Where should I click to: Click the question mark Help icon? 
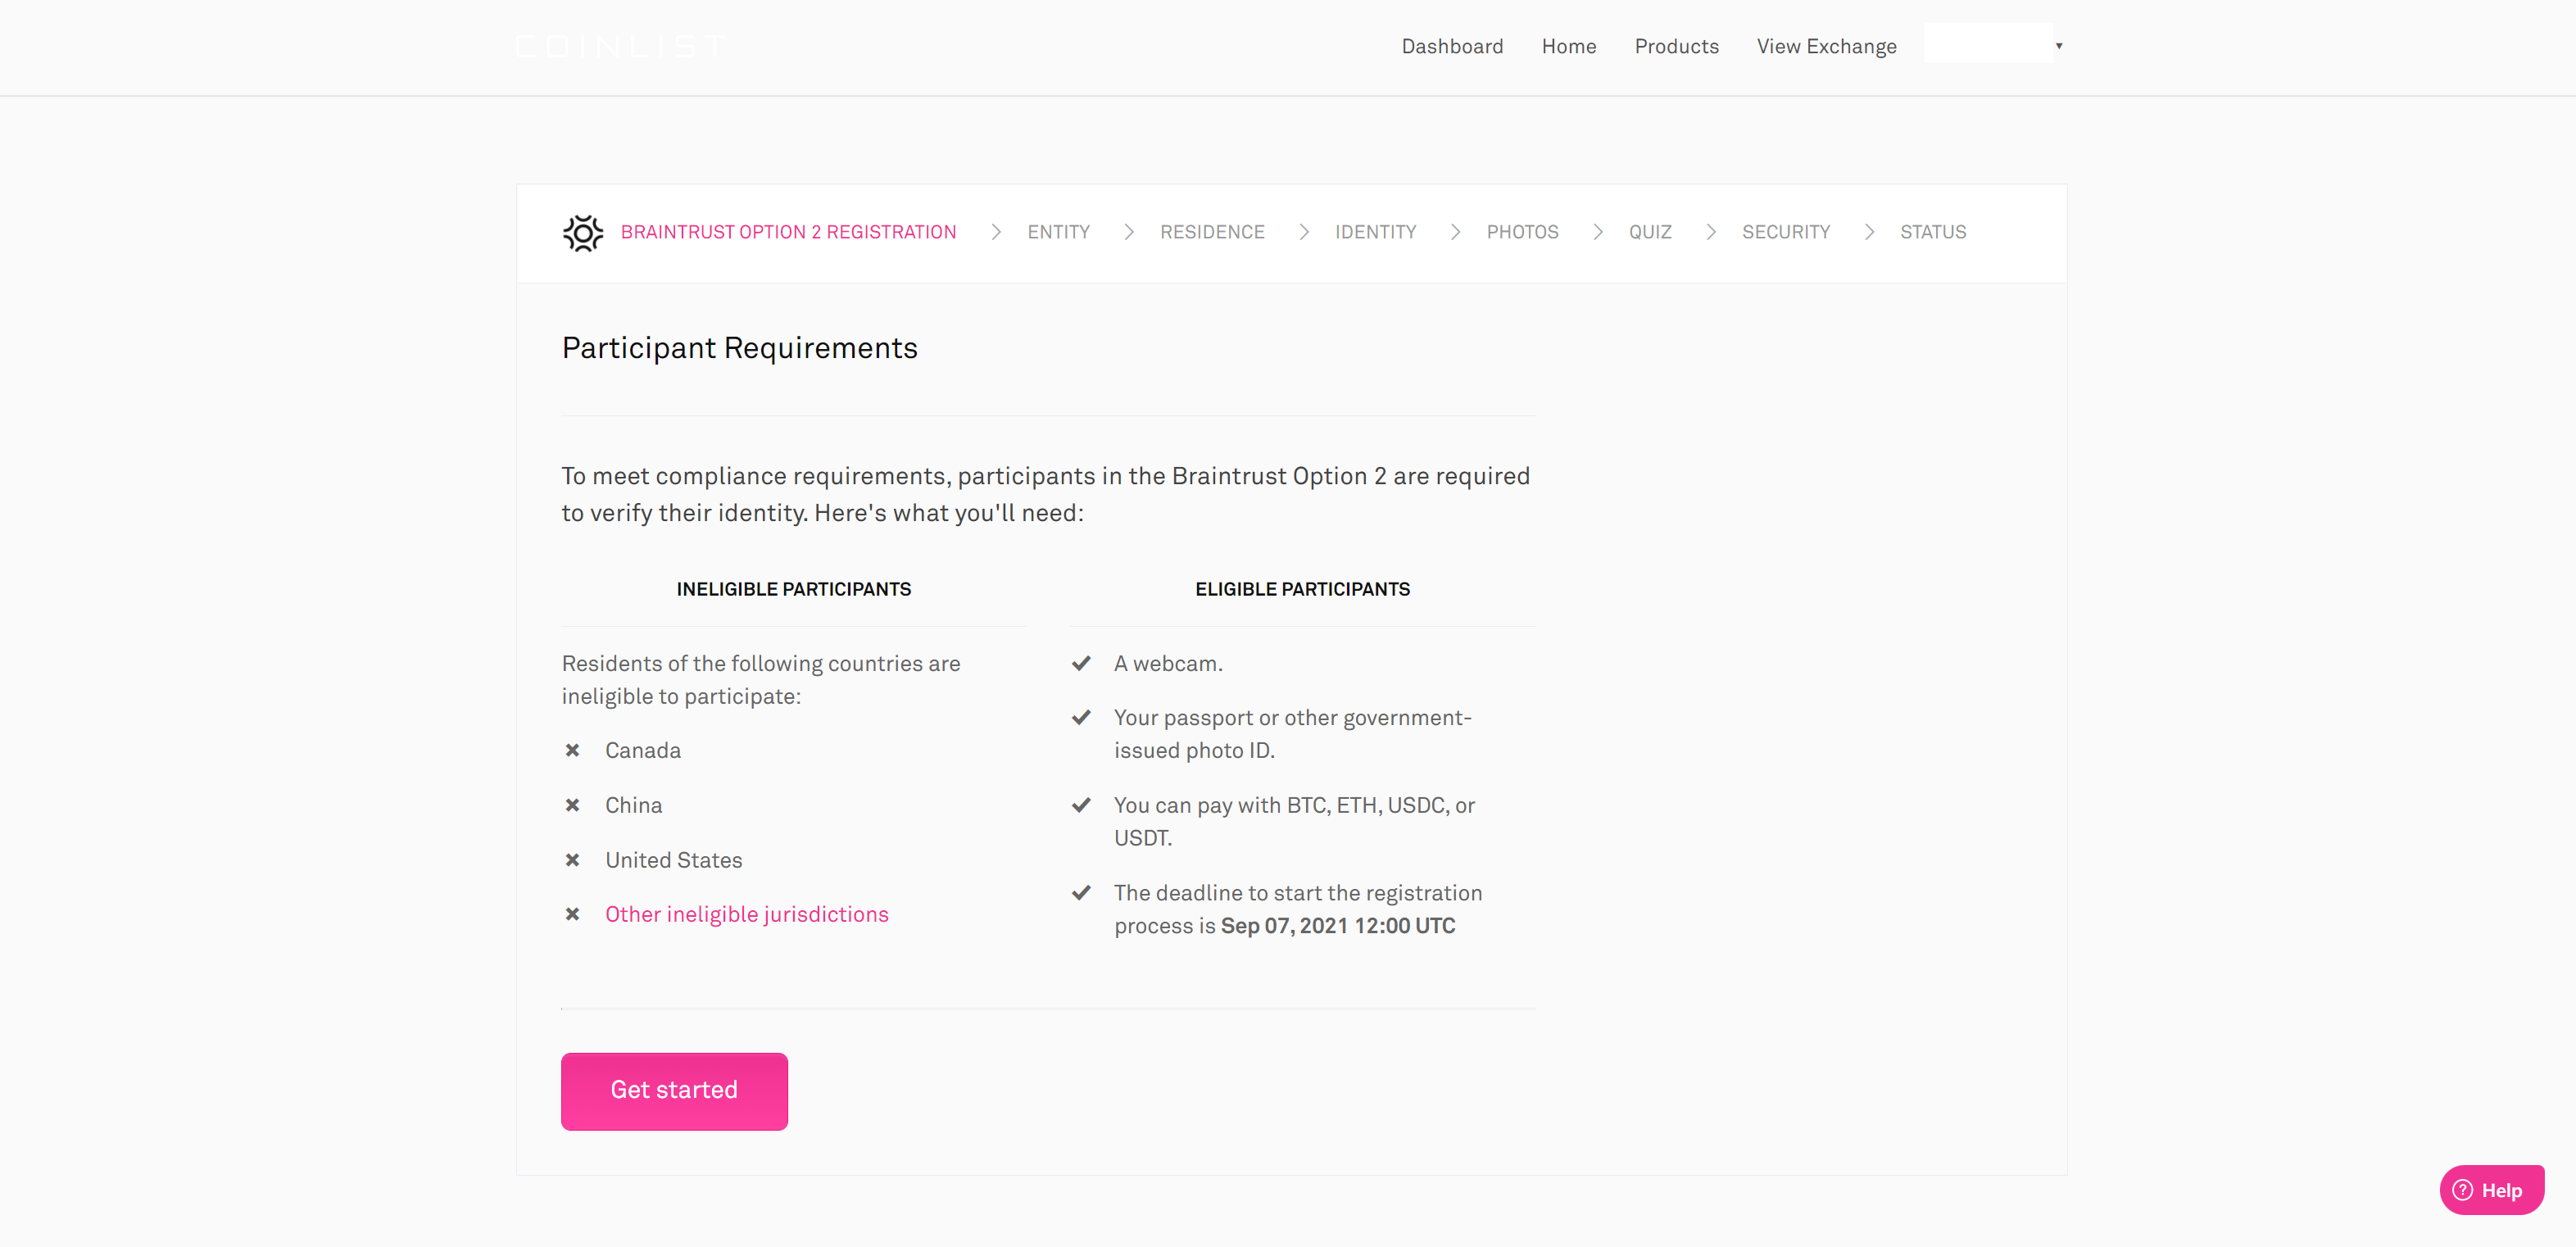pyautogui.click(x=2462, y=1189)
